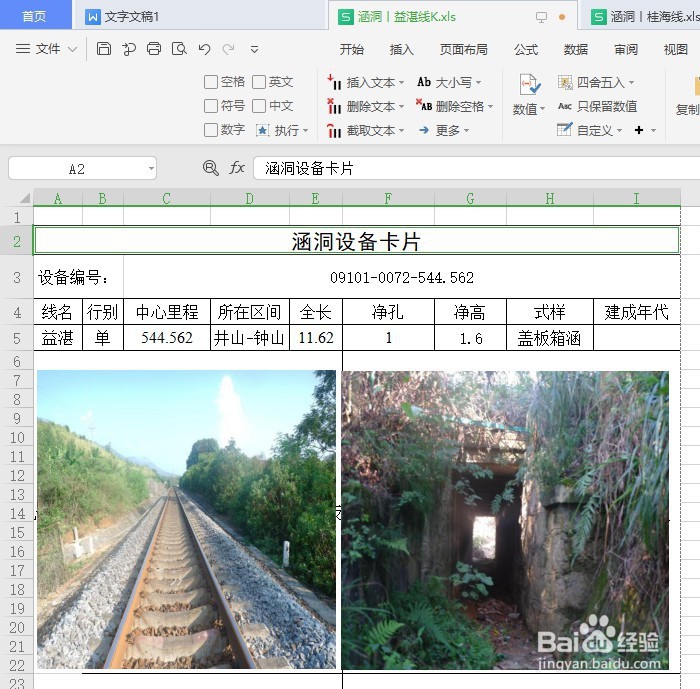Open the 审阅 ribbon tab

tap(626, 49)
